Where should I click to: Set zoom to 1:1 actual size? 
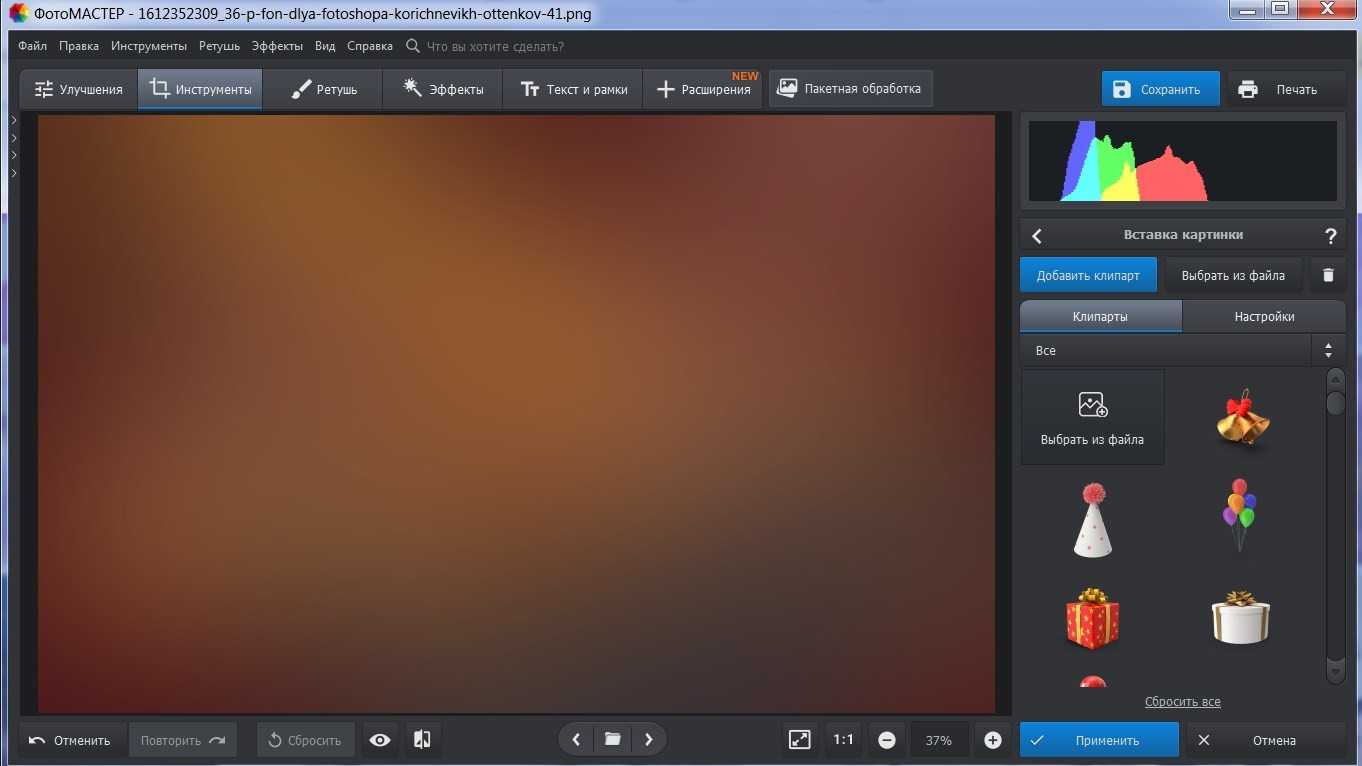843,740
